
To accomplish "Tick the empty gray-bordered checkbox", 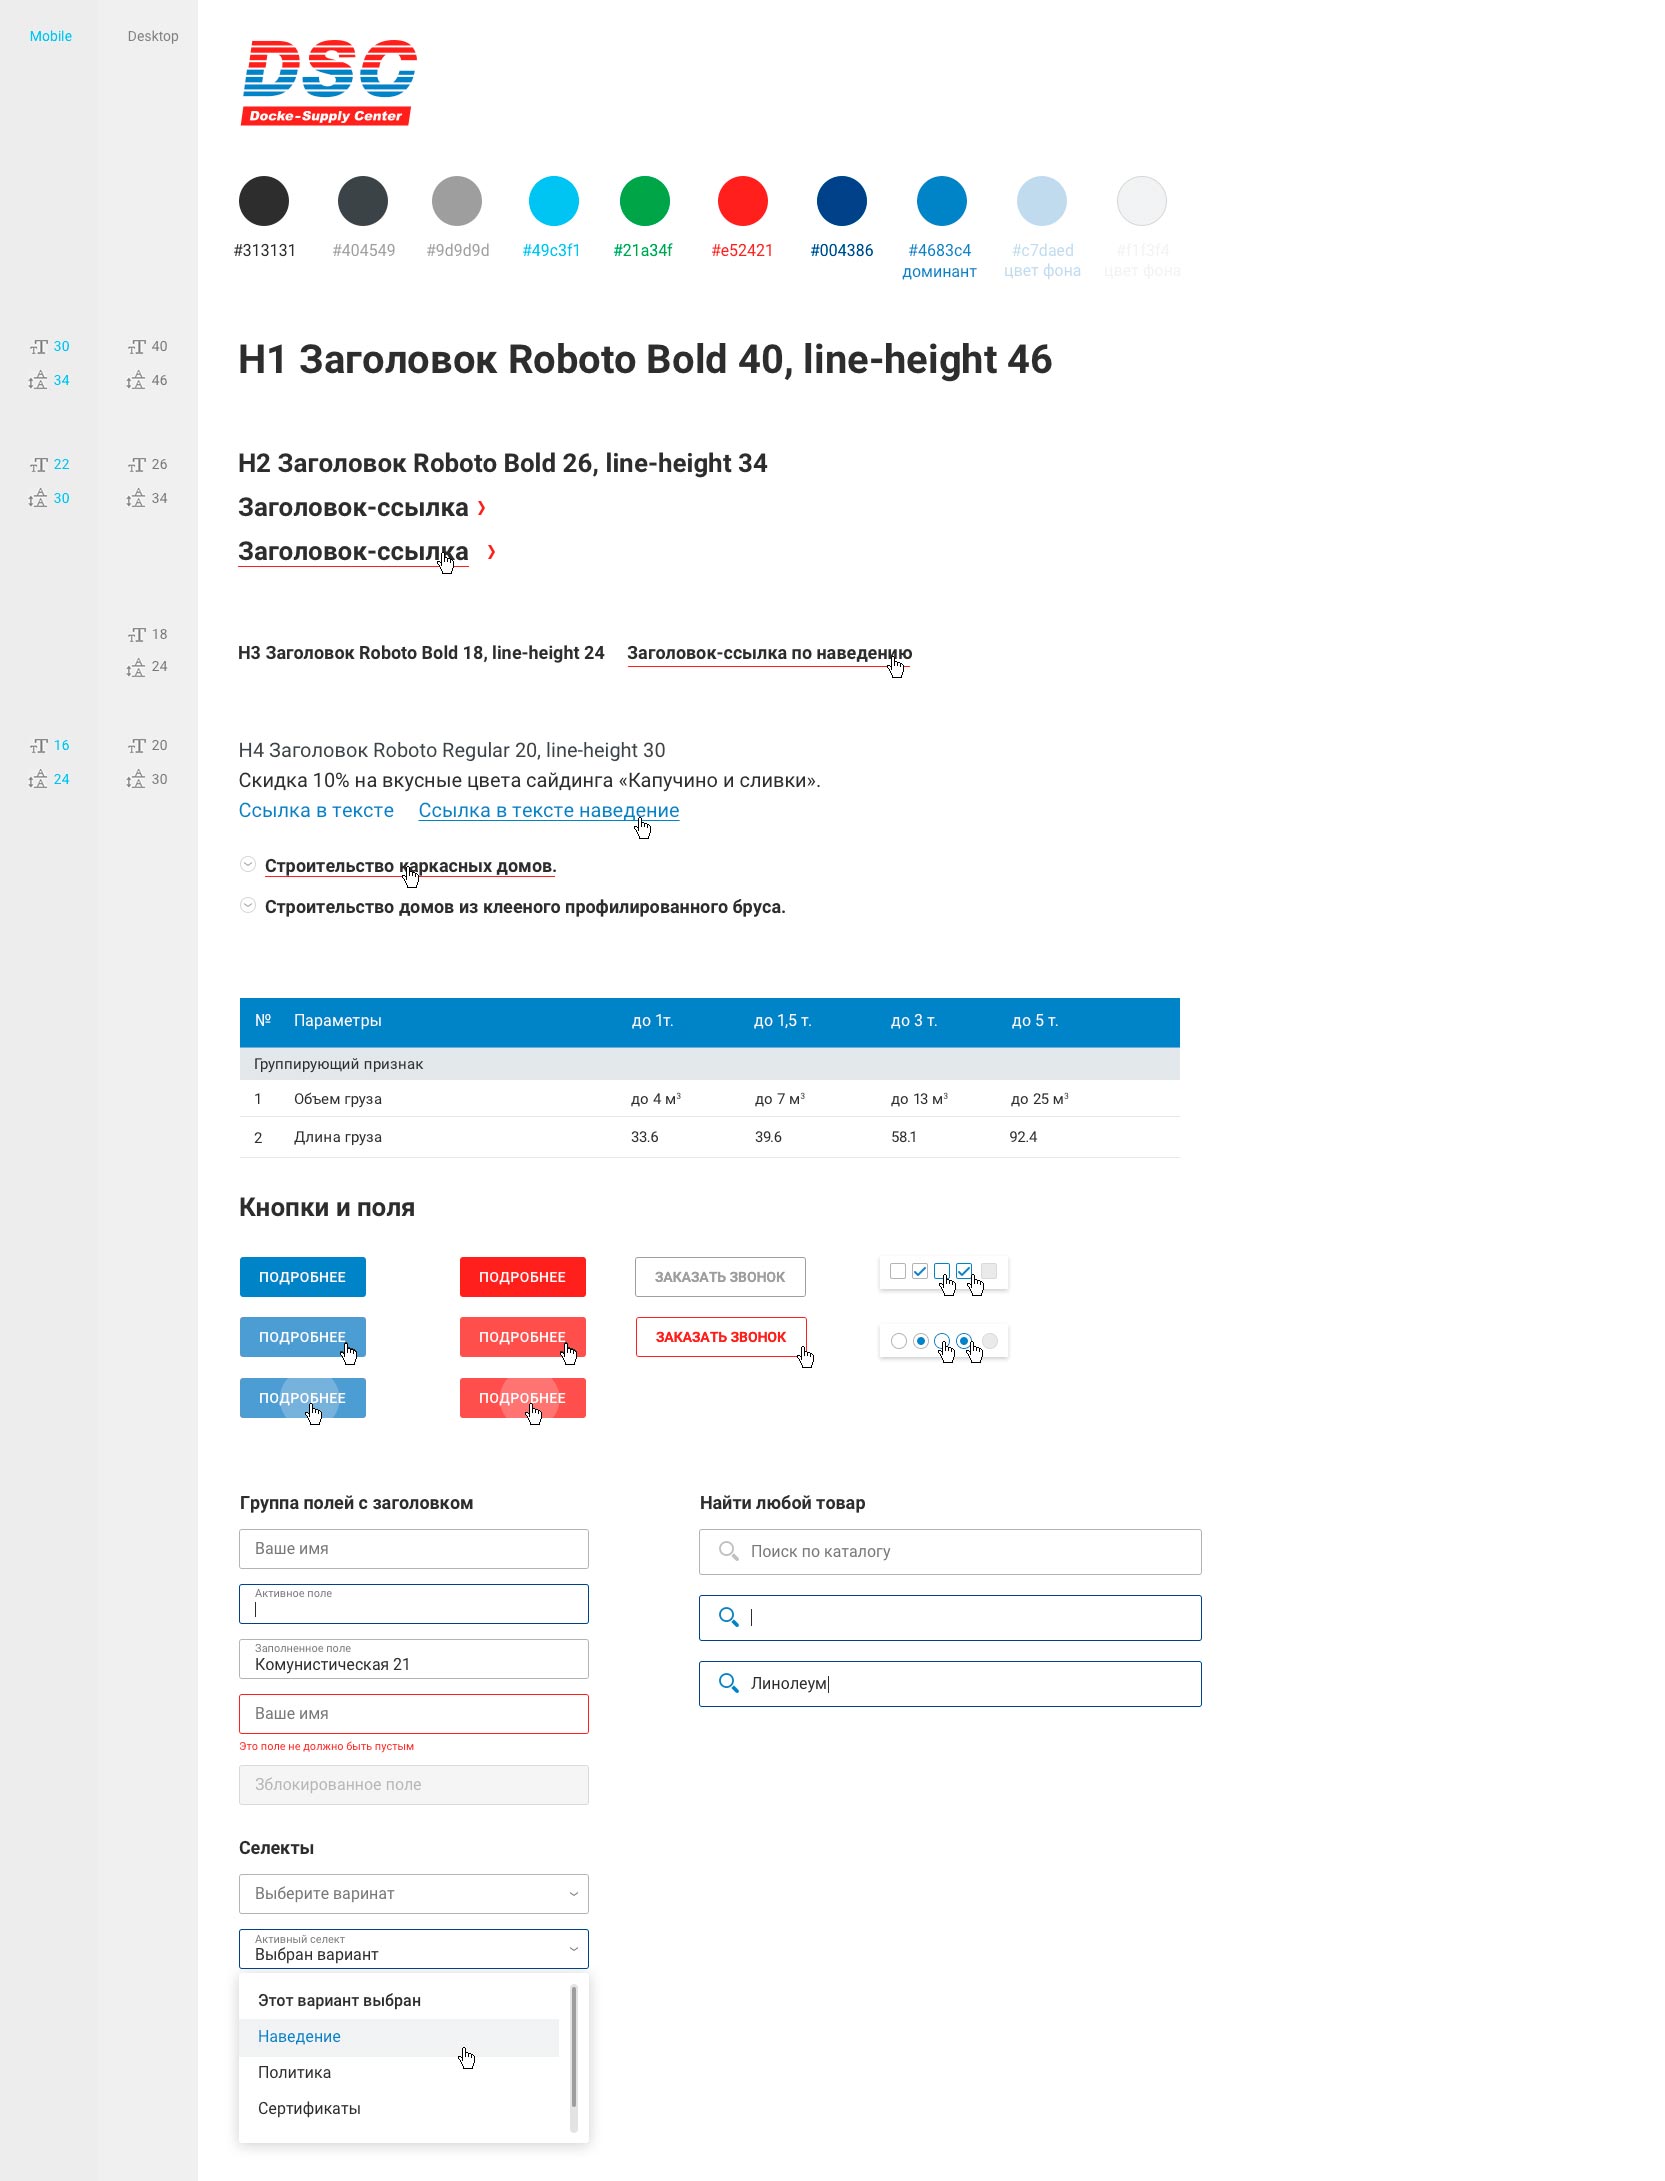I will (898, 1271).
